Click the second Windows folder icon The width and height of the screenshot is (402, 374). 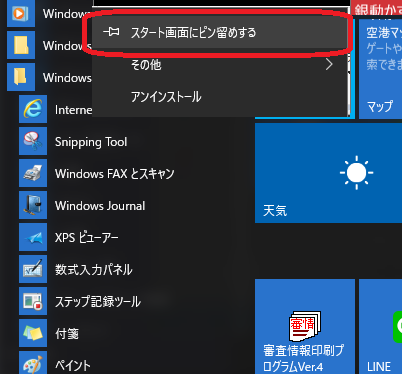tap(21, 45)
